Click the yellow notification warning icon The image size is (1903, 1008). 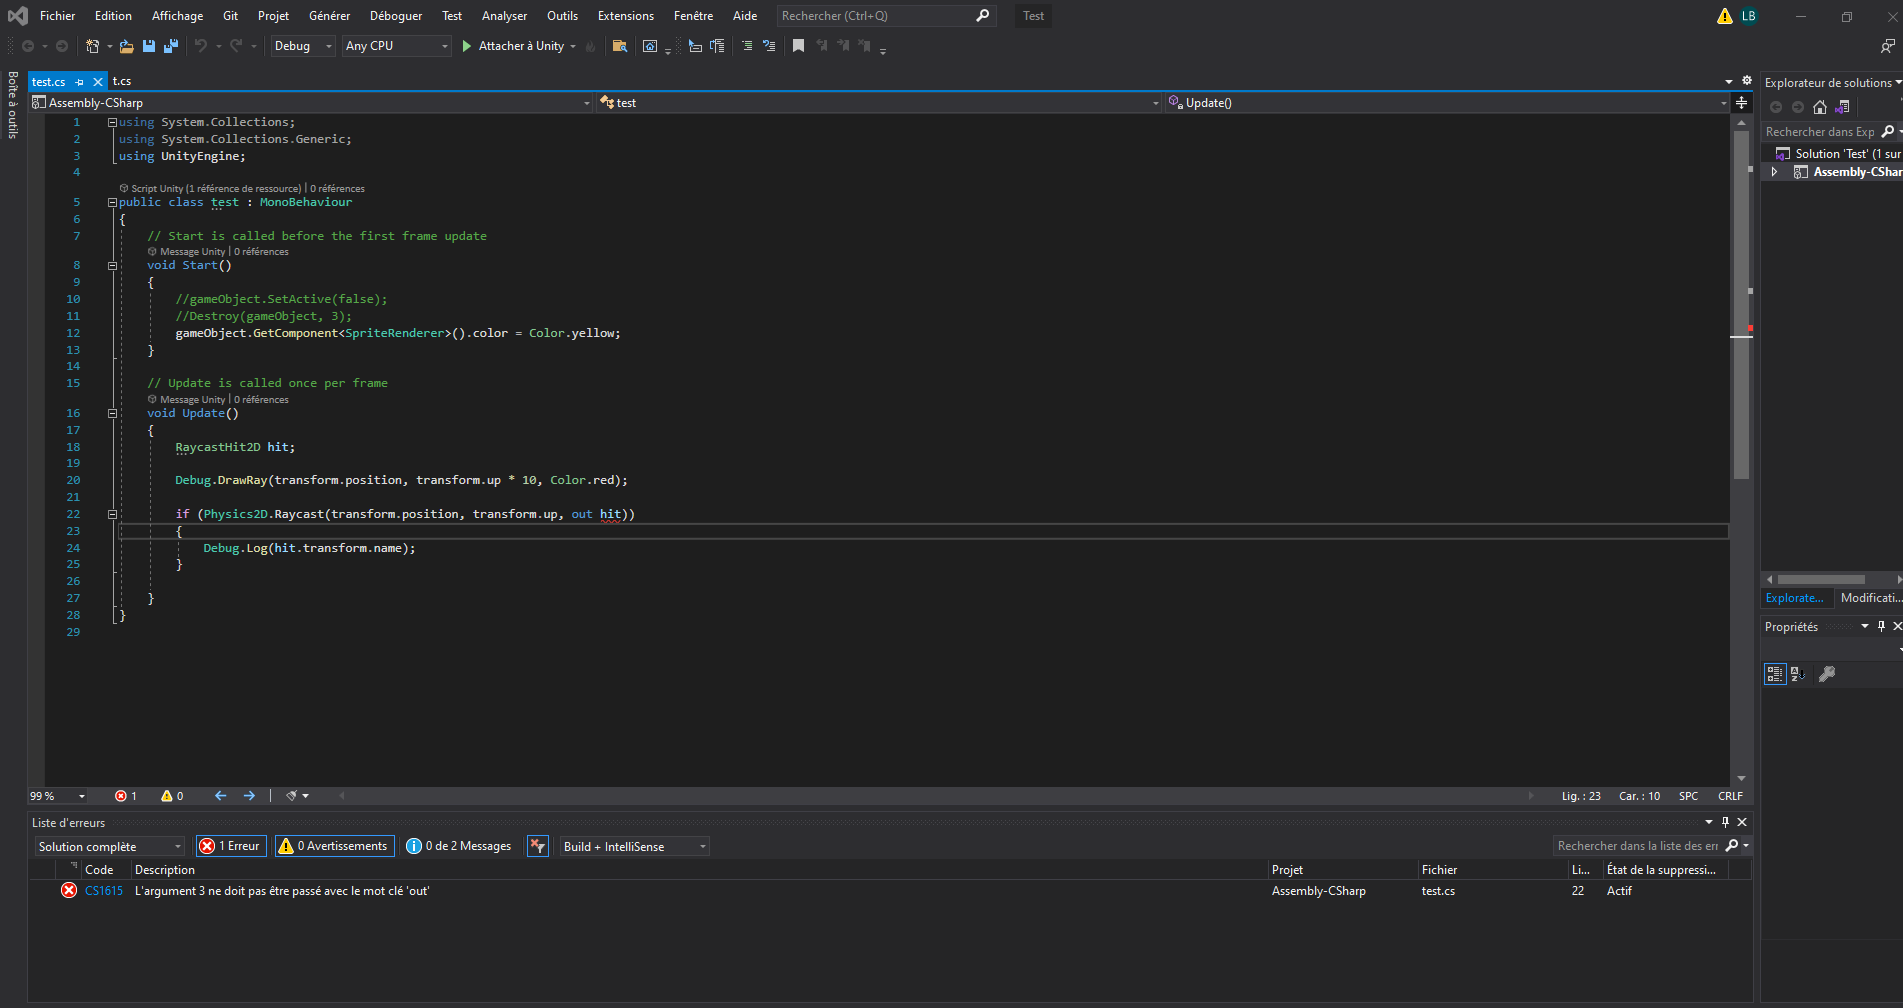point(1725,16)
